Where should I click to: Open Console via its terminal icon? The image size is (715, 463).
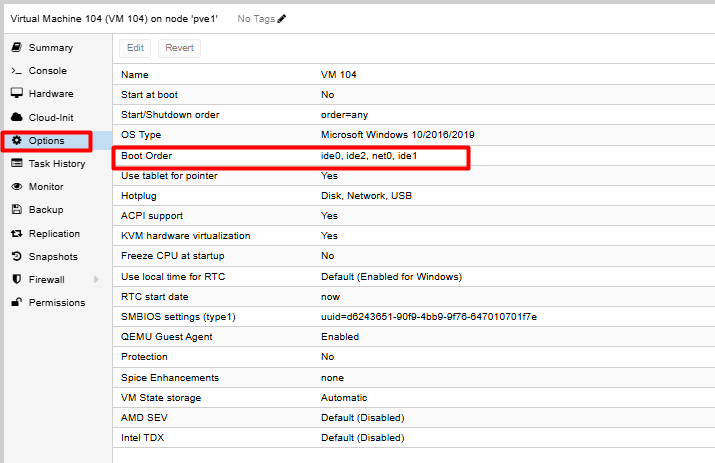[16, 71]
